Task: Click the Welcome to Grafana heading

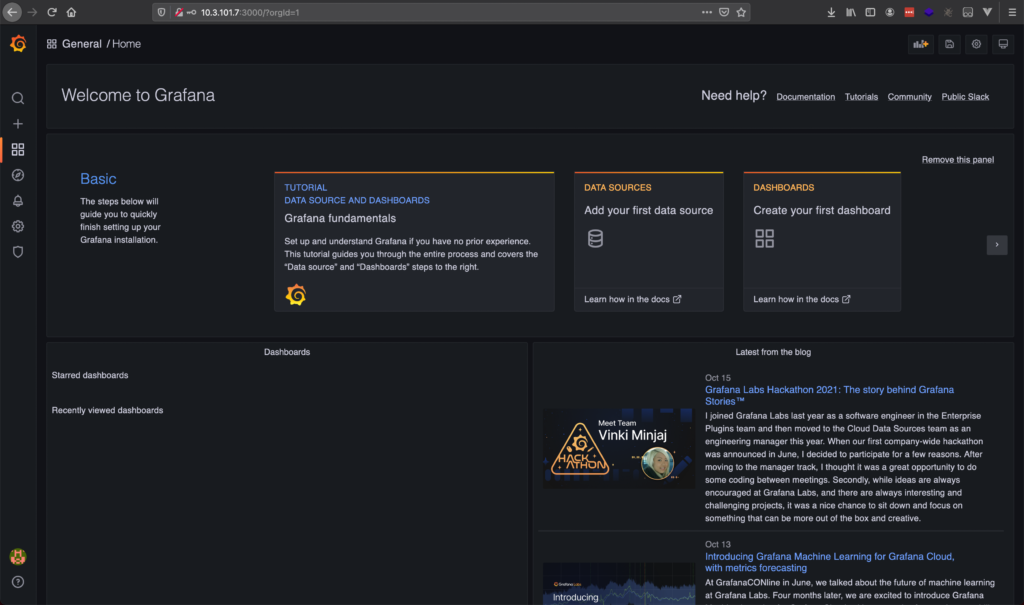Action: click(138, 95)
